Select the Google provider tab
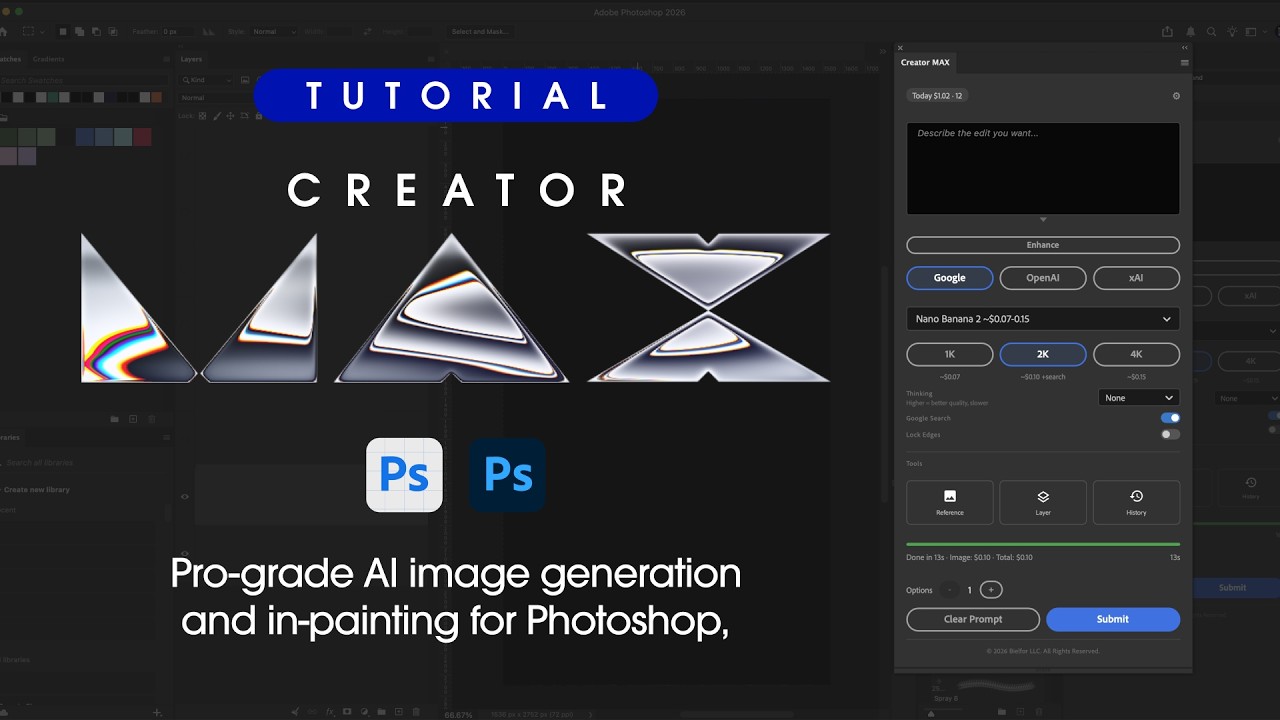 point(950,278)
